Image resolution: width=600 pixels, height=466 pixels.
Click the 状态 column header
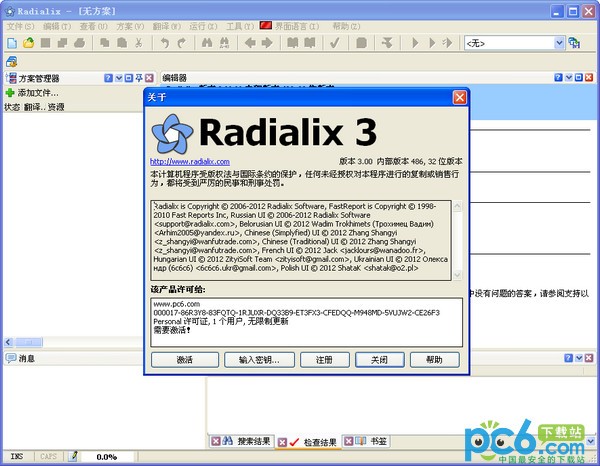tap(12, 107)
